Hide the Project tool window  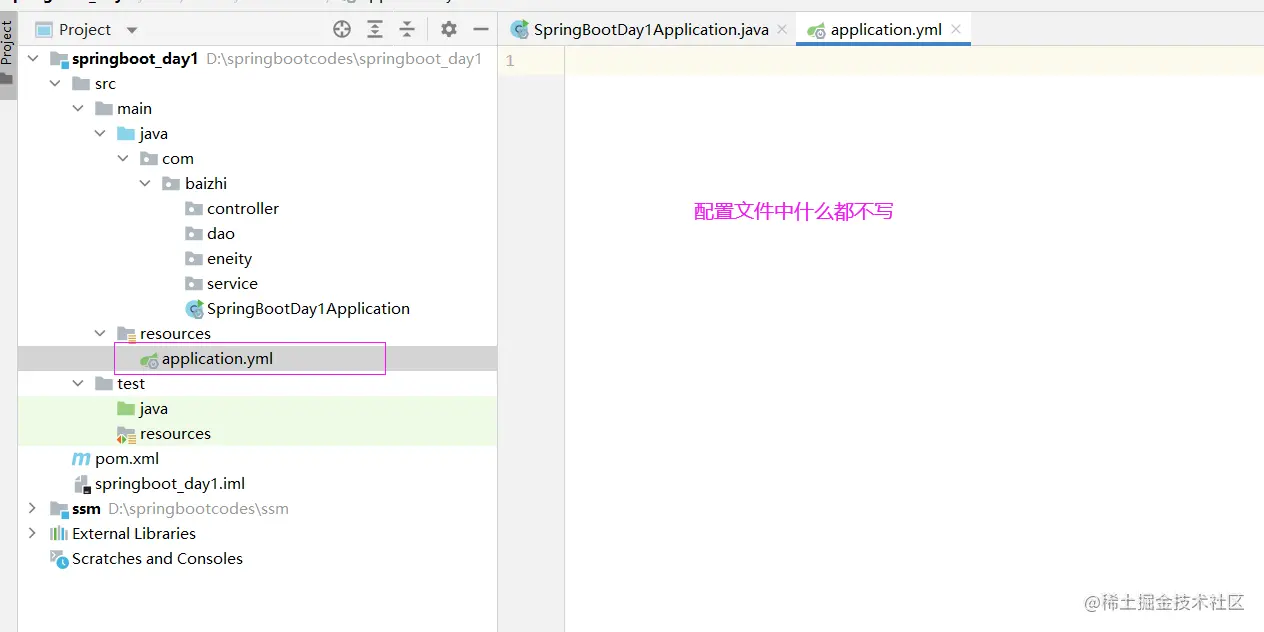pos(481,29)
